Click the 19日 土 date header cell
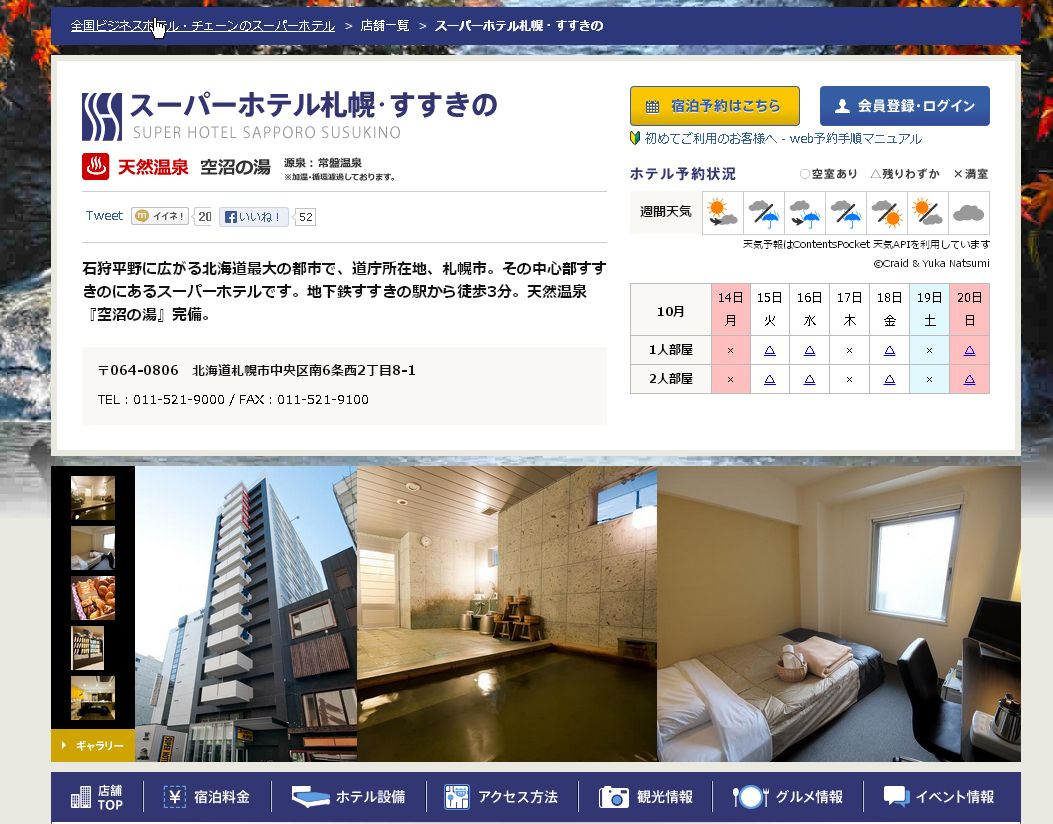The image size is (1053, 824). click(929, 310)
